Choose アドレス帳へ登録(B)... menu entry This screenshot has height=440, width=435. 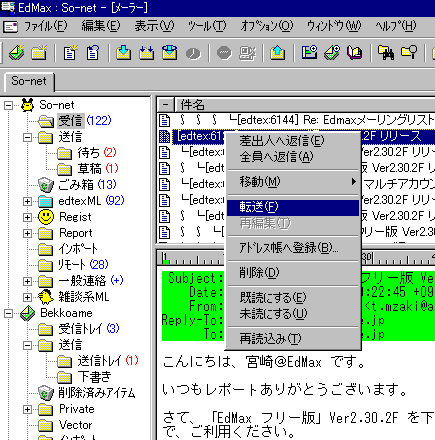[293, 248]
